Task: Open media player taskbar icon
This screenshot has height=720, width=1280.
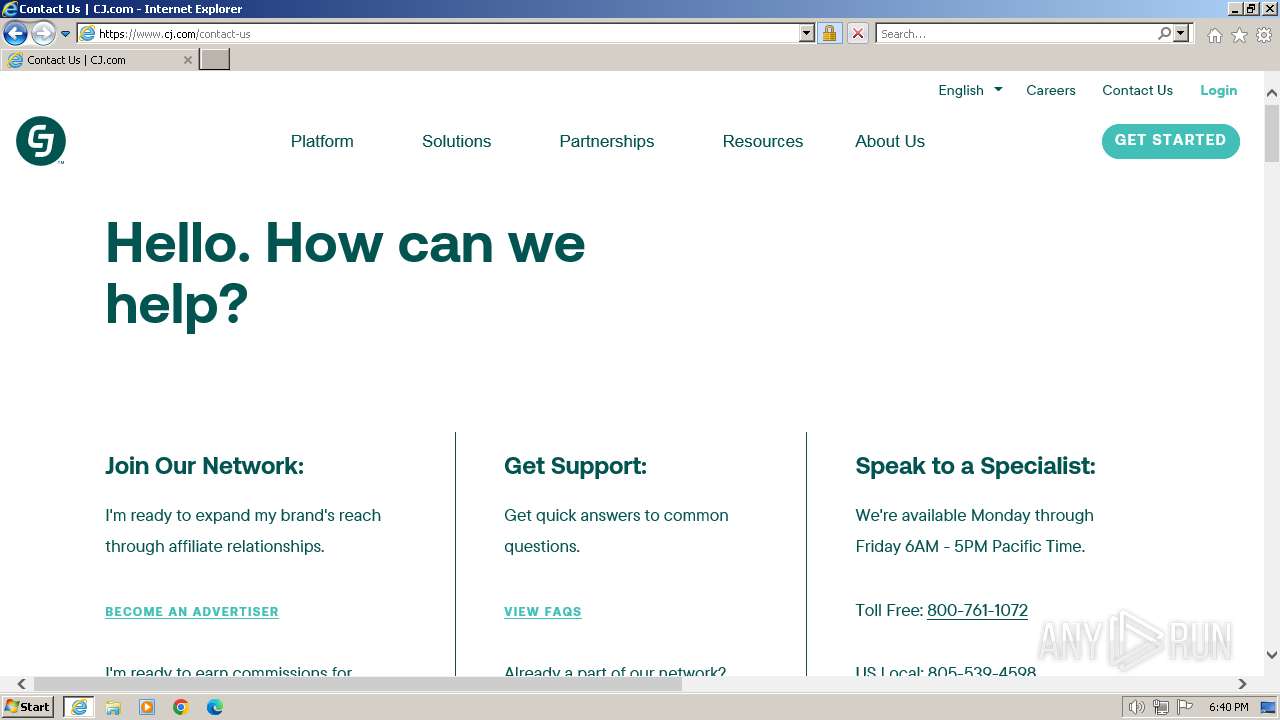Action: 147,707
